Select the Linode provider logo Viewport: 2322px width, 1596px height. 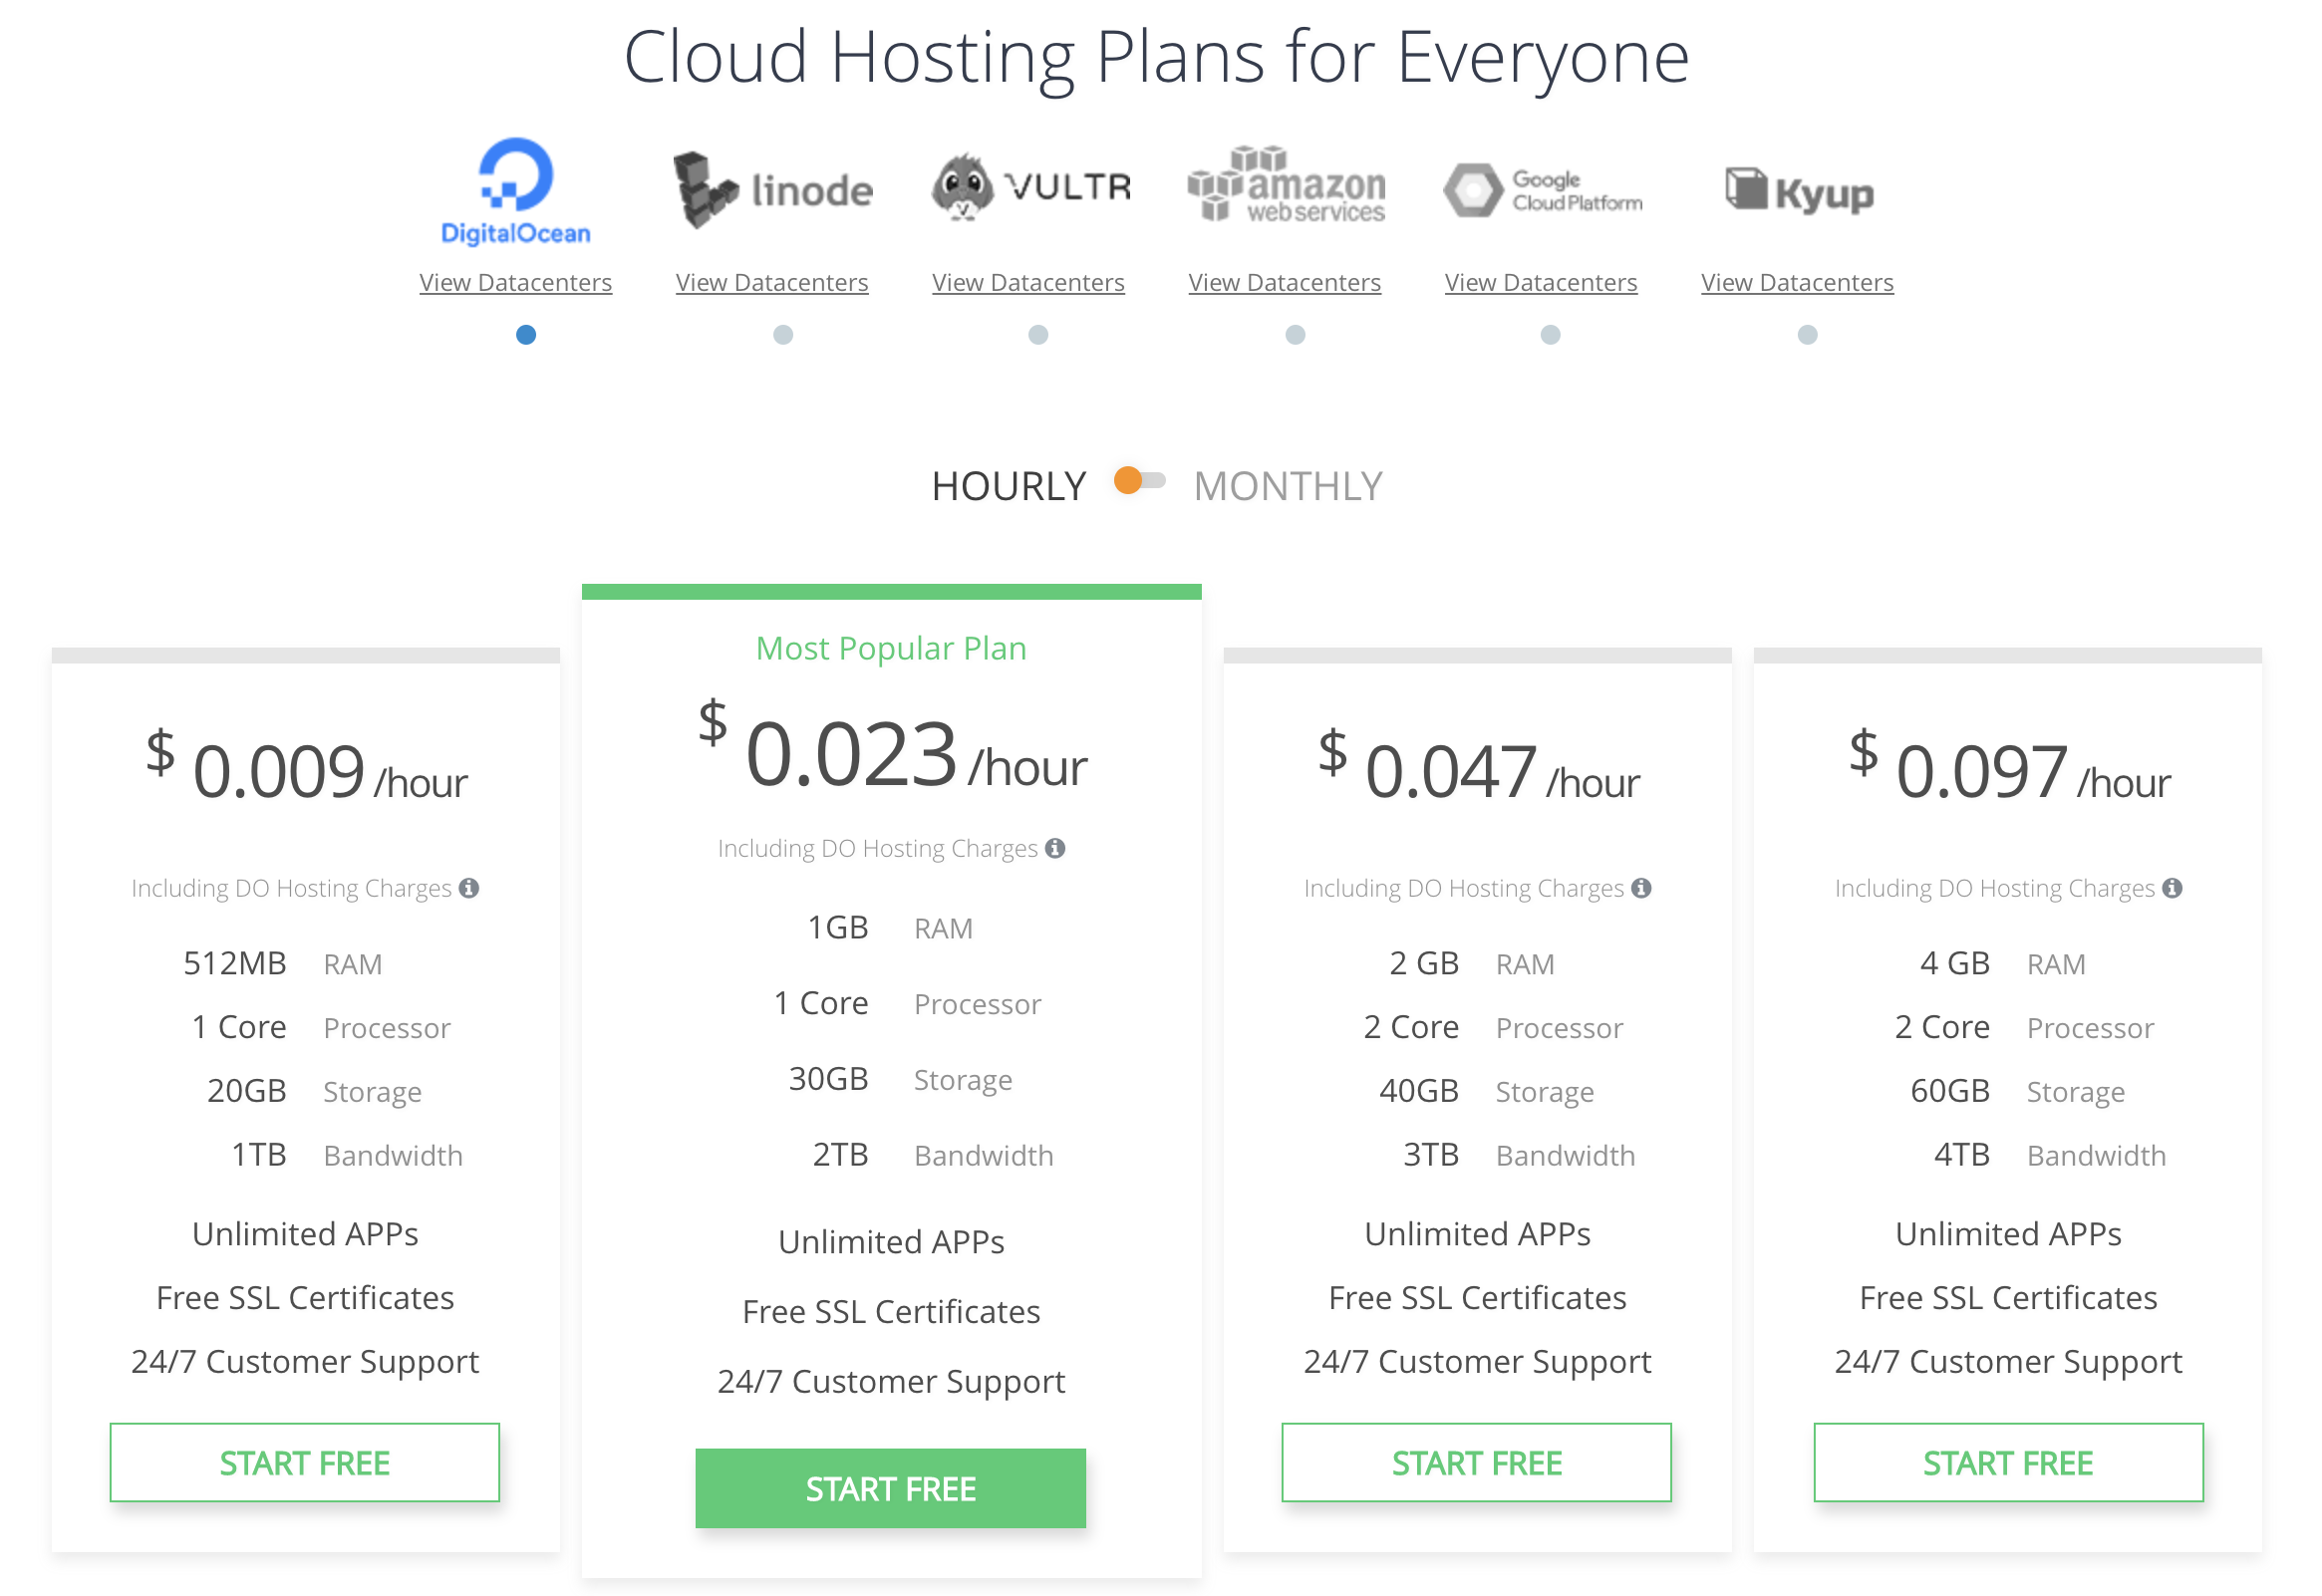[x=773, y=190]
